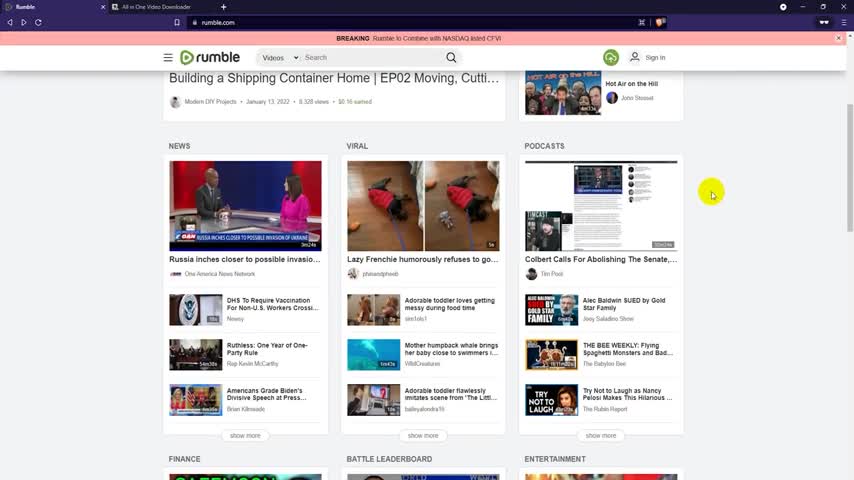The height and width of the screenshot is (480, 854).
Task: Open Alec Baldwin SUED by Gold Star Family thumbnail
Action: click(x=551, y=309)
